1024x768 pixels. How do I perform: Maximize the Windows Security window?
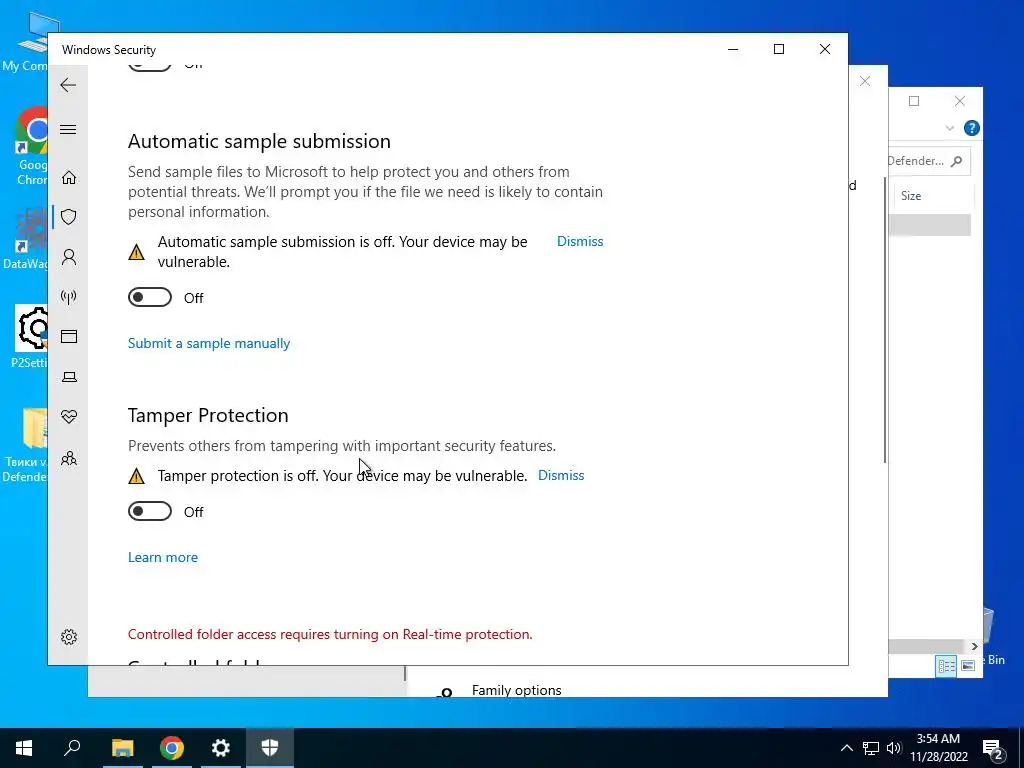778,50
